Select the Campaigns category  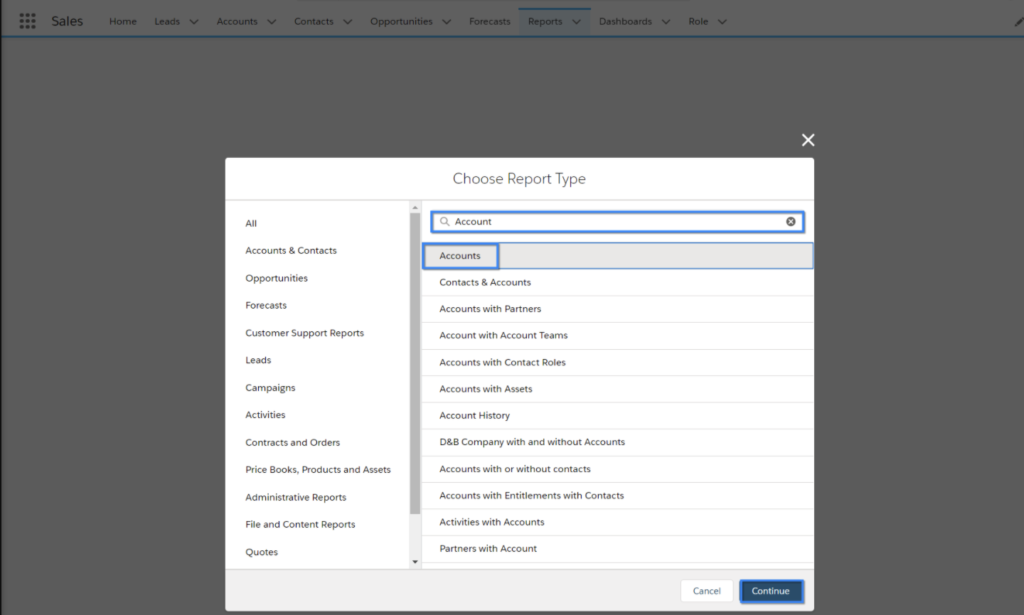270,388
